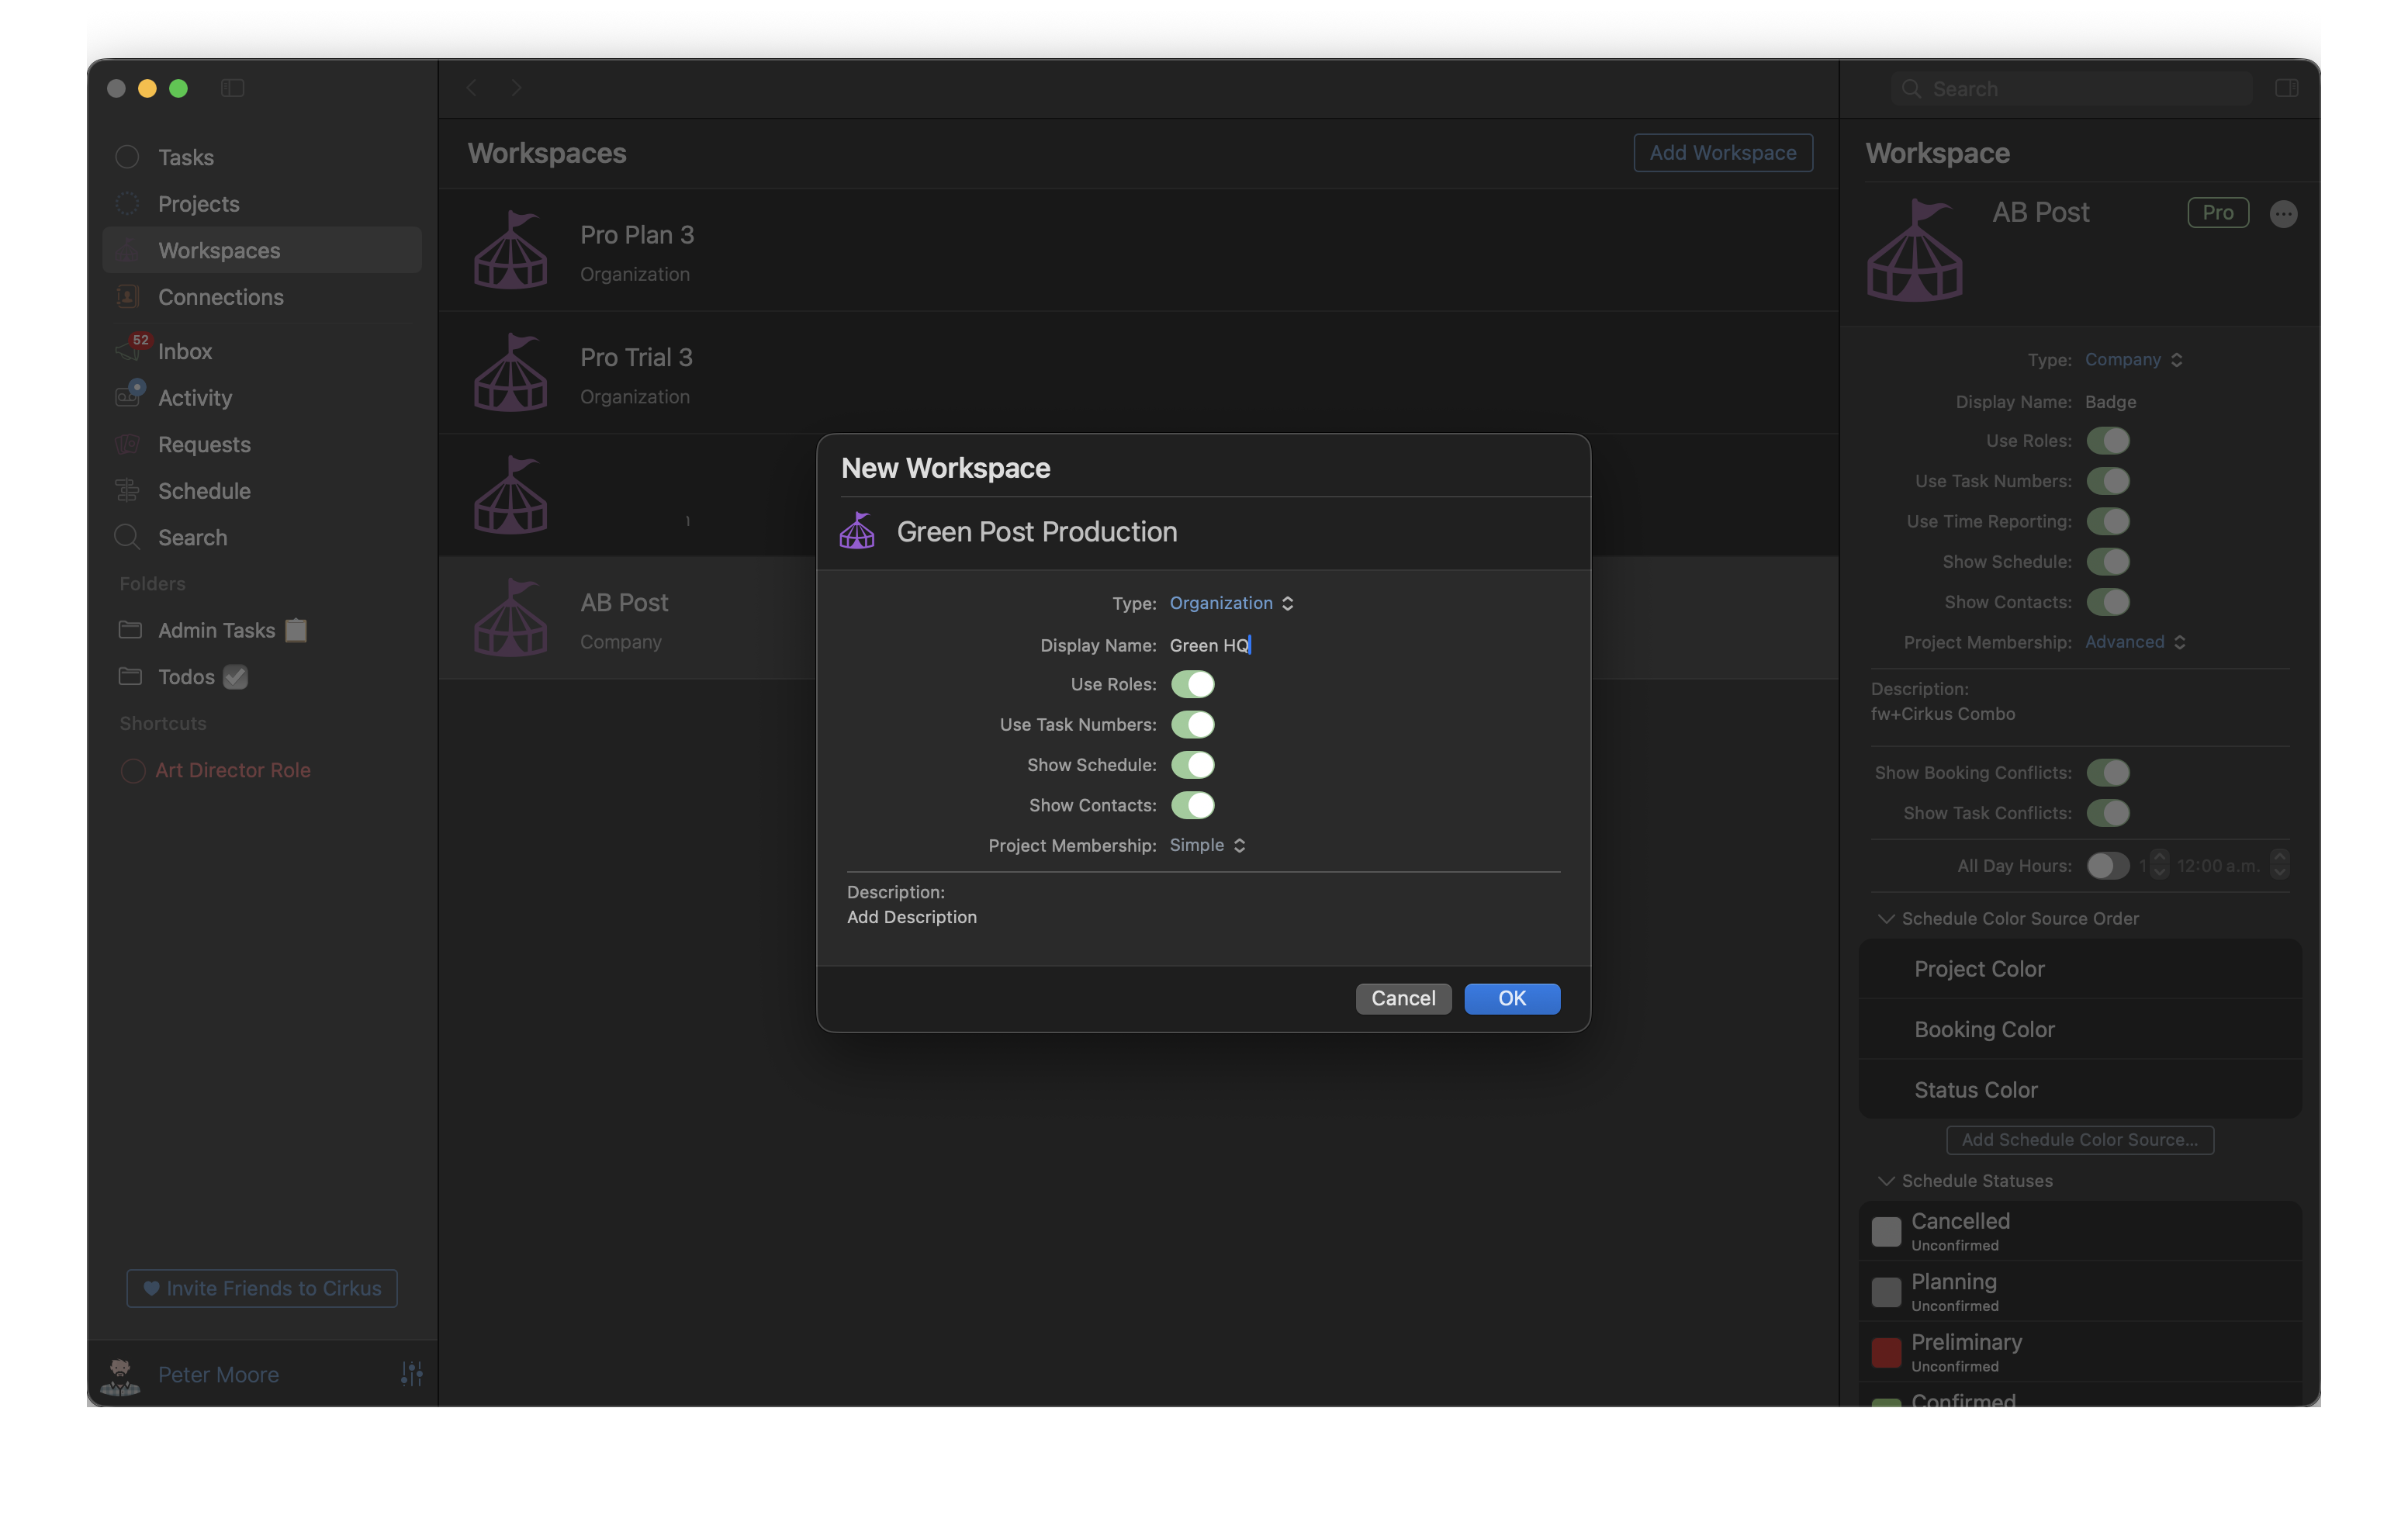The width and height of the screenshot is (2408, 1522).
Task: Go to Connections in the sidebar
Action: [220, 297]
